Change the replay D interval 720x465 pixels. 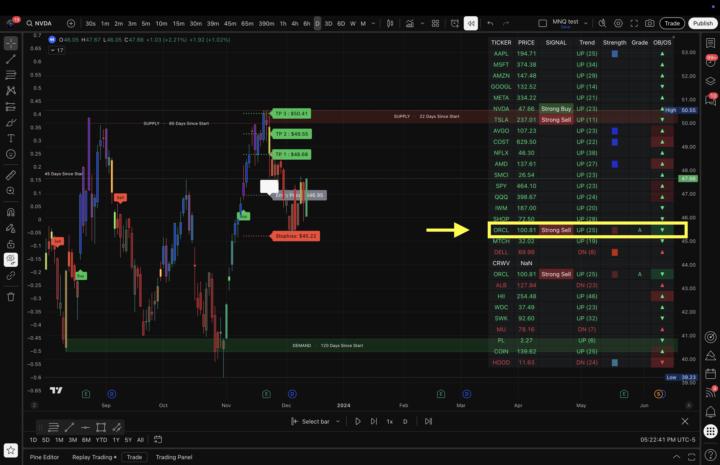tap(405, 421)
